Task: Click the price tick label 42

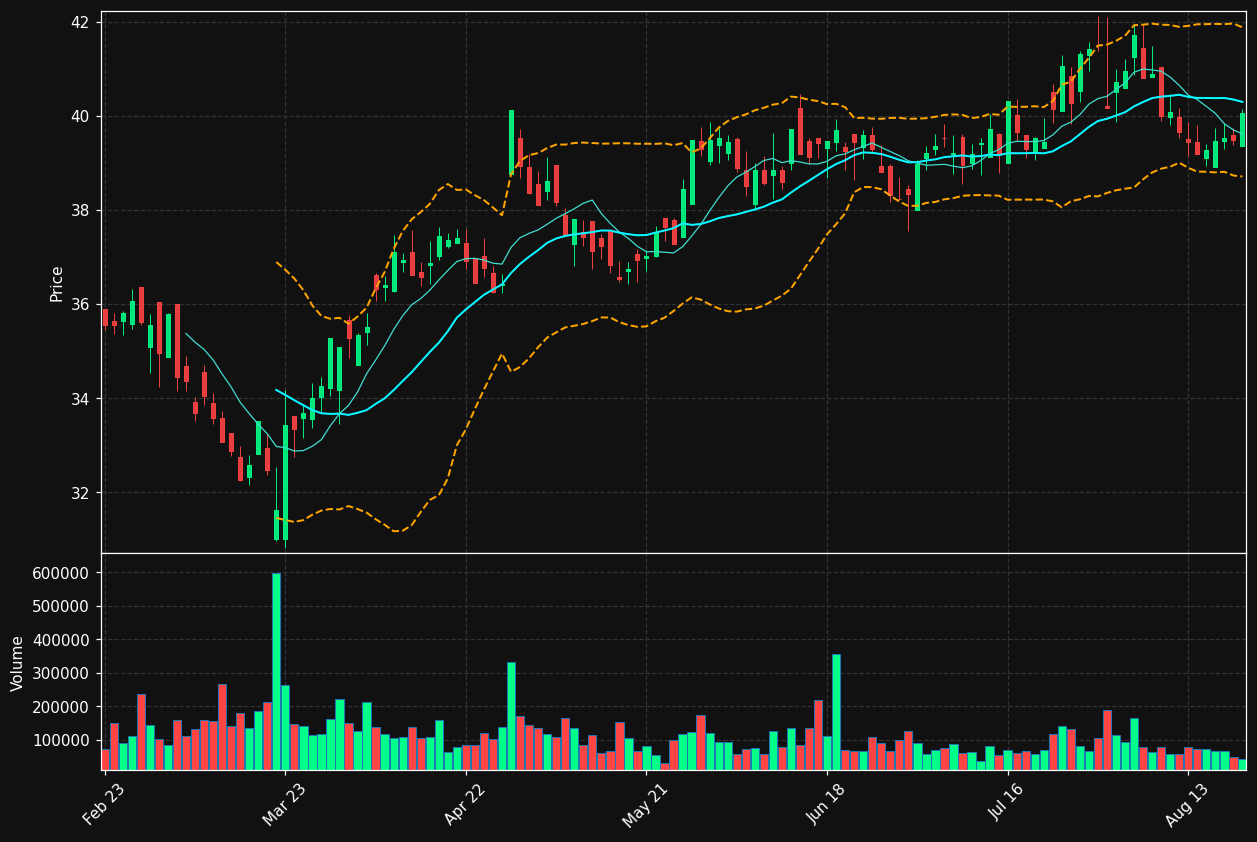Action: (81, 22)
